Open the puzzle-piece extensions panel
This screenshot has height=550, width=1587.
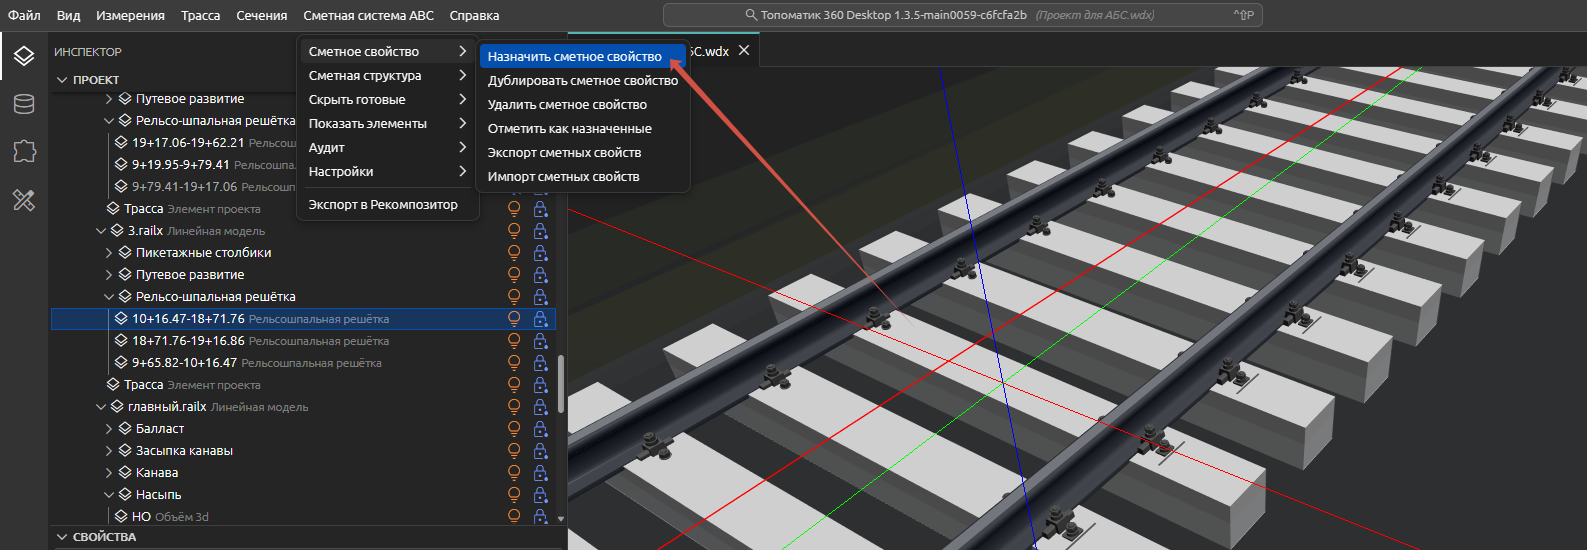pos(24,151)
